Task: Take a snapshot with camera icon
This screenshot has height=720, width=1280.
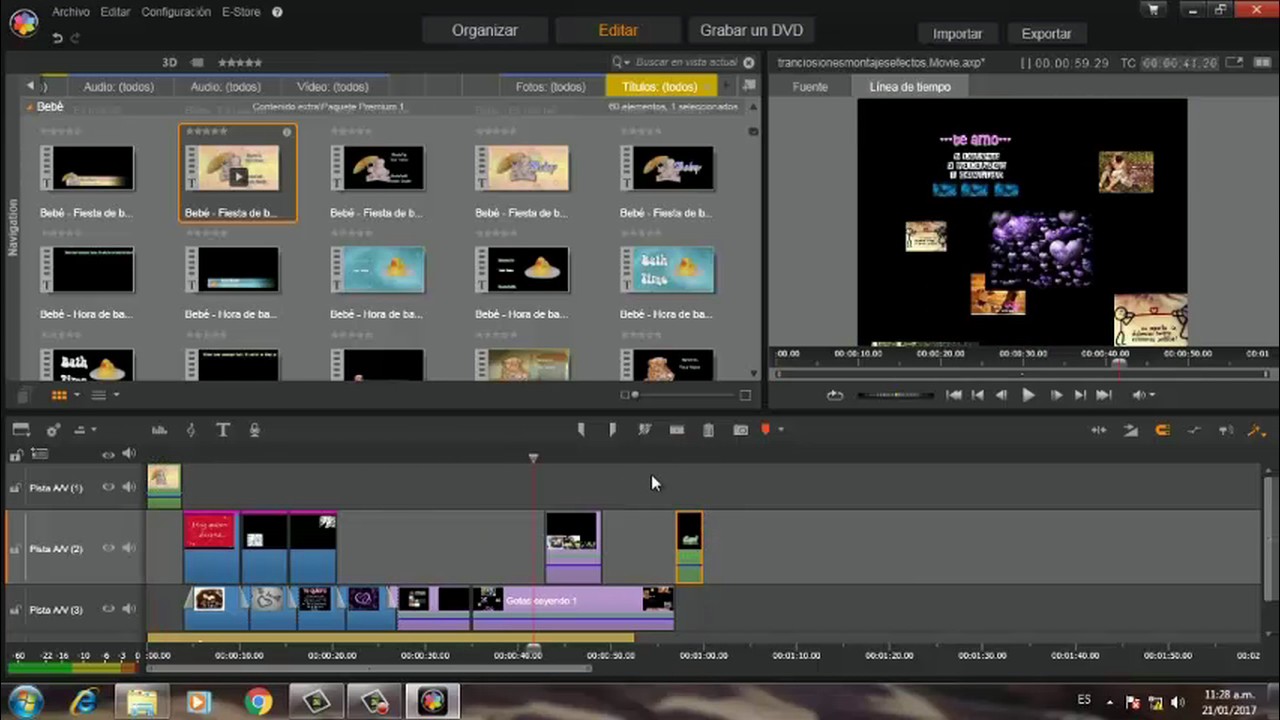Action: (x=740, y=430)
